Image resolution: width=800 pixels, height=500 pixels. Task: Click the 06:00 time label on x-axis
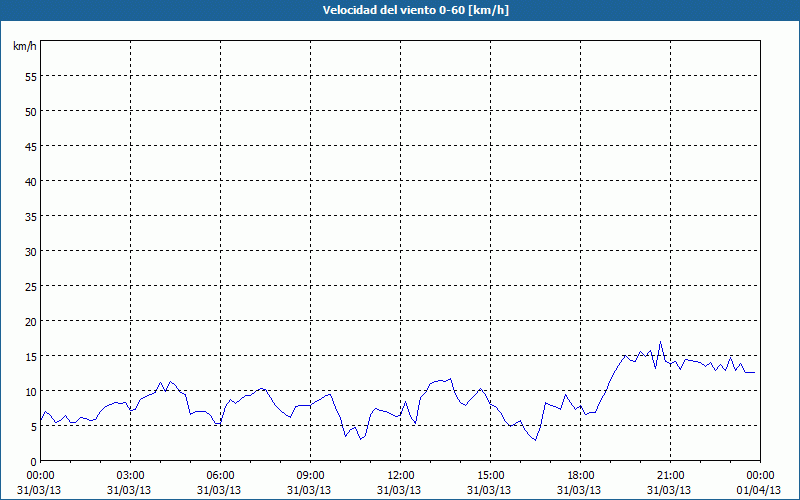coord(220,476)
